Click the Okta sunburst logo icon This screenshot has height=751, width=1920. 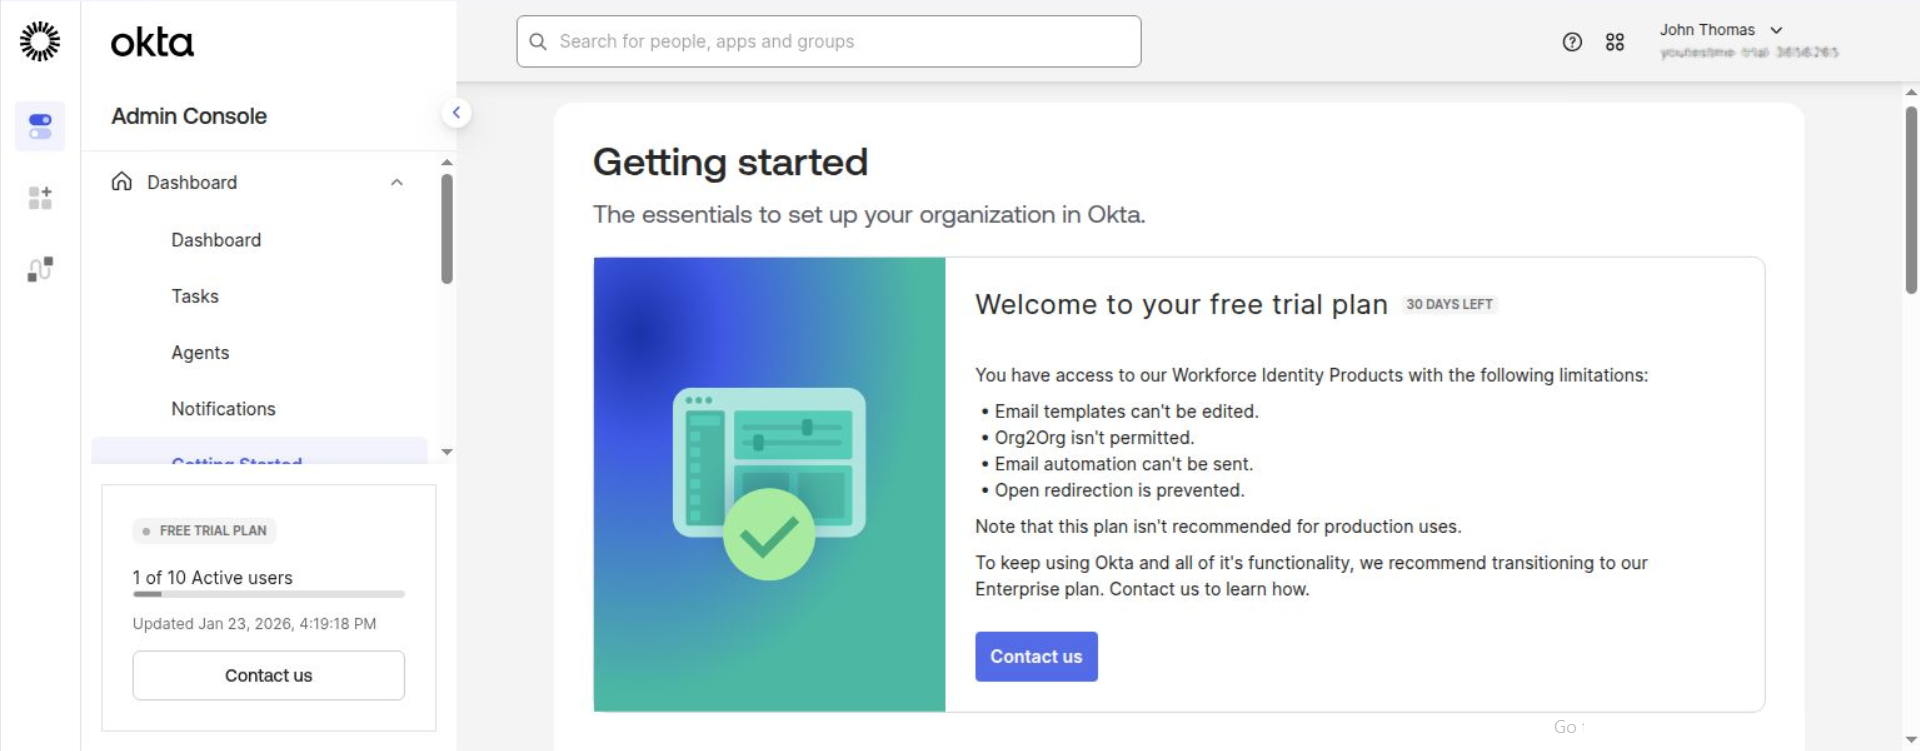point(40,41)
